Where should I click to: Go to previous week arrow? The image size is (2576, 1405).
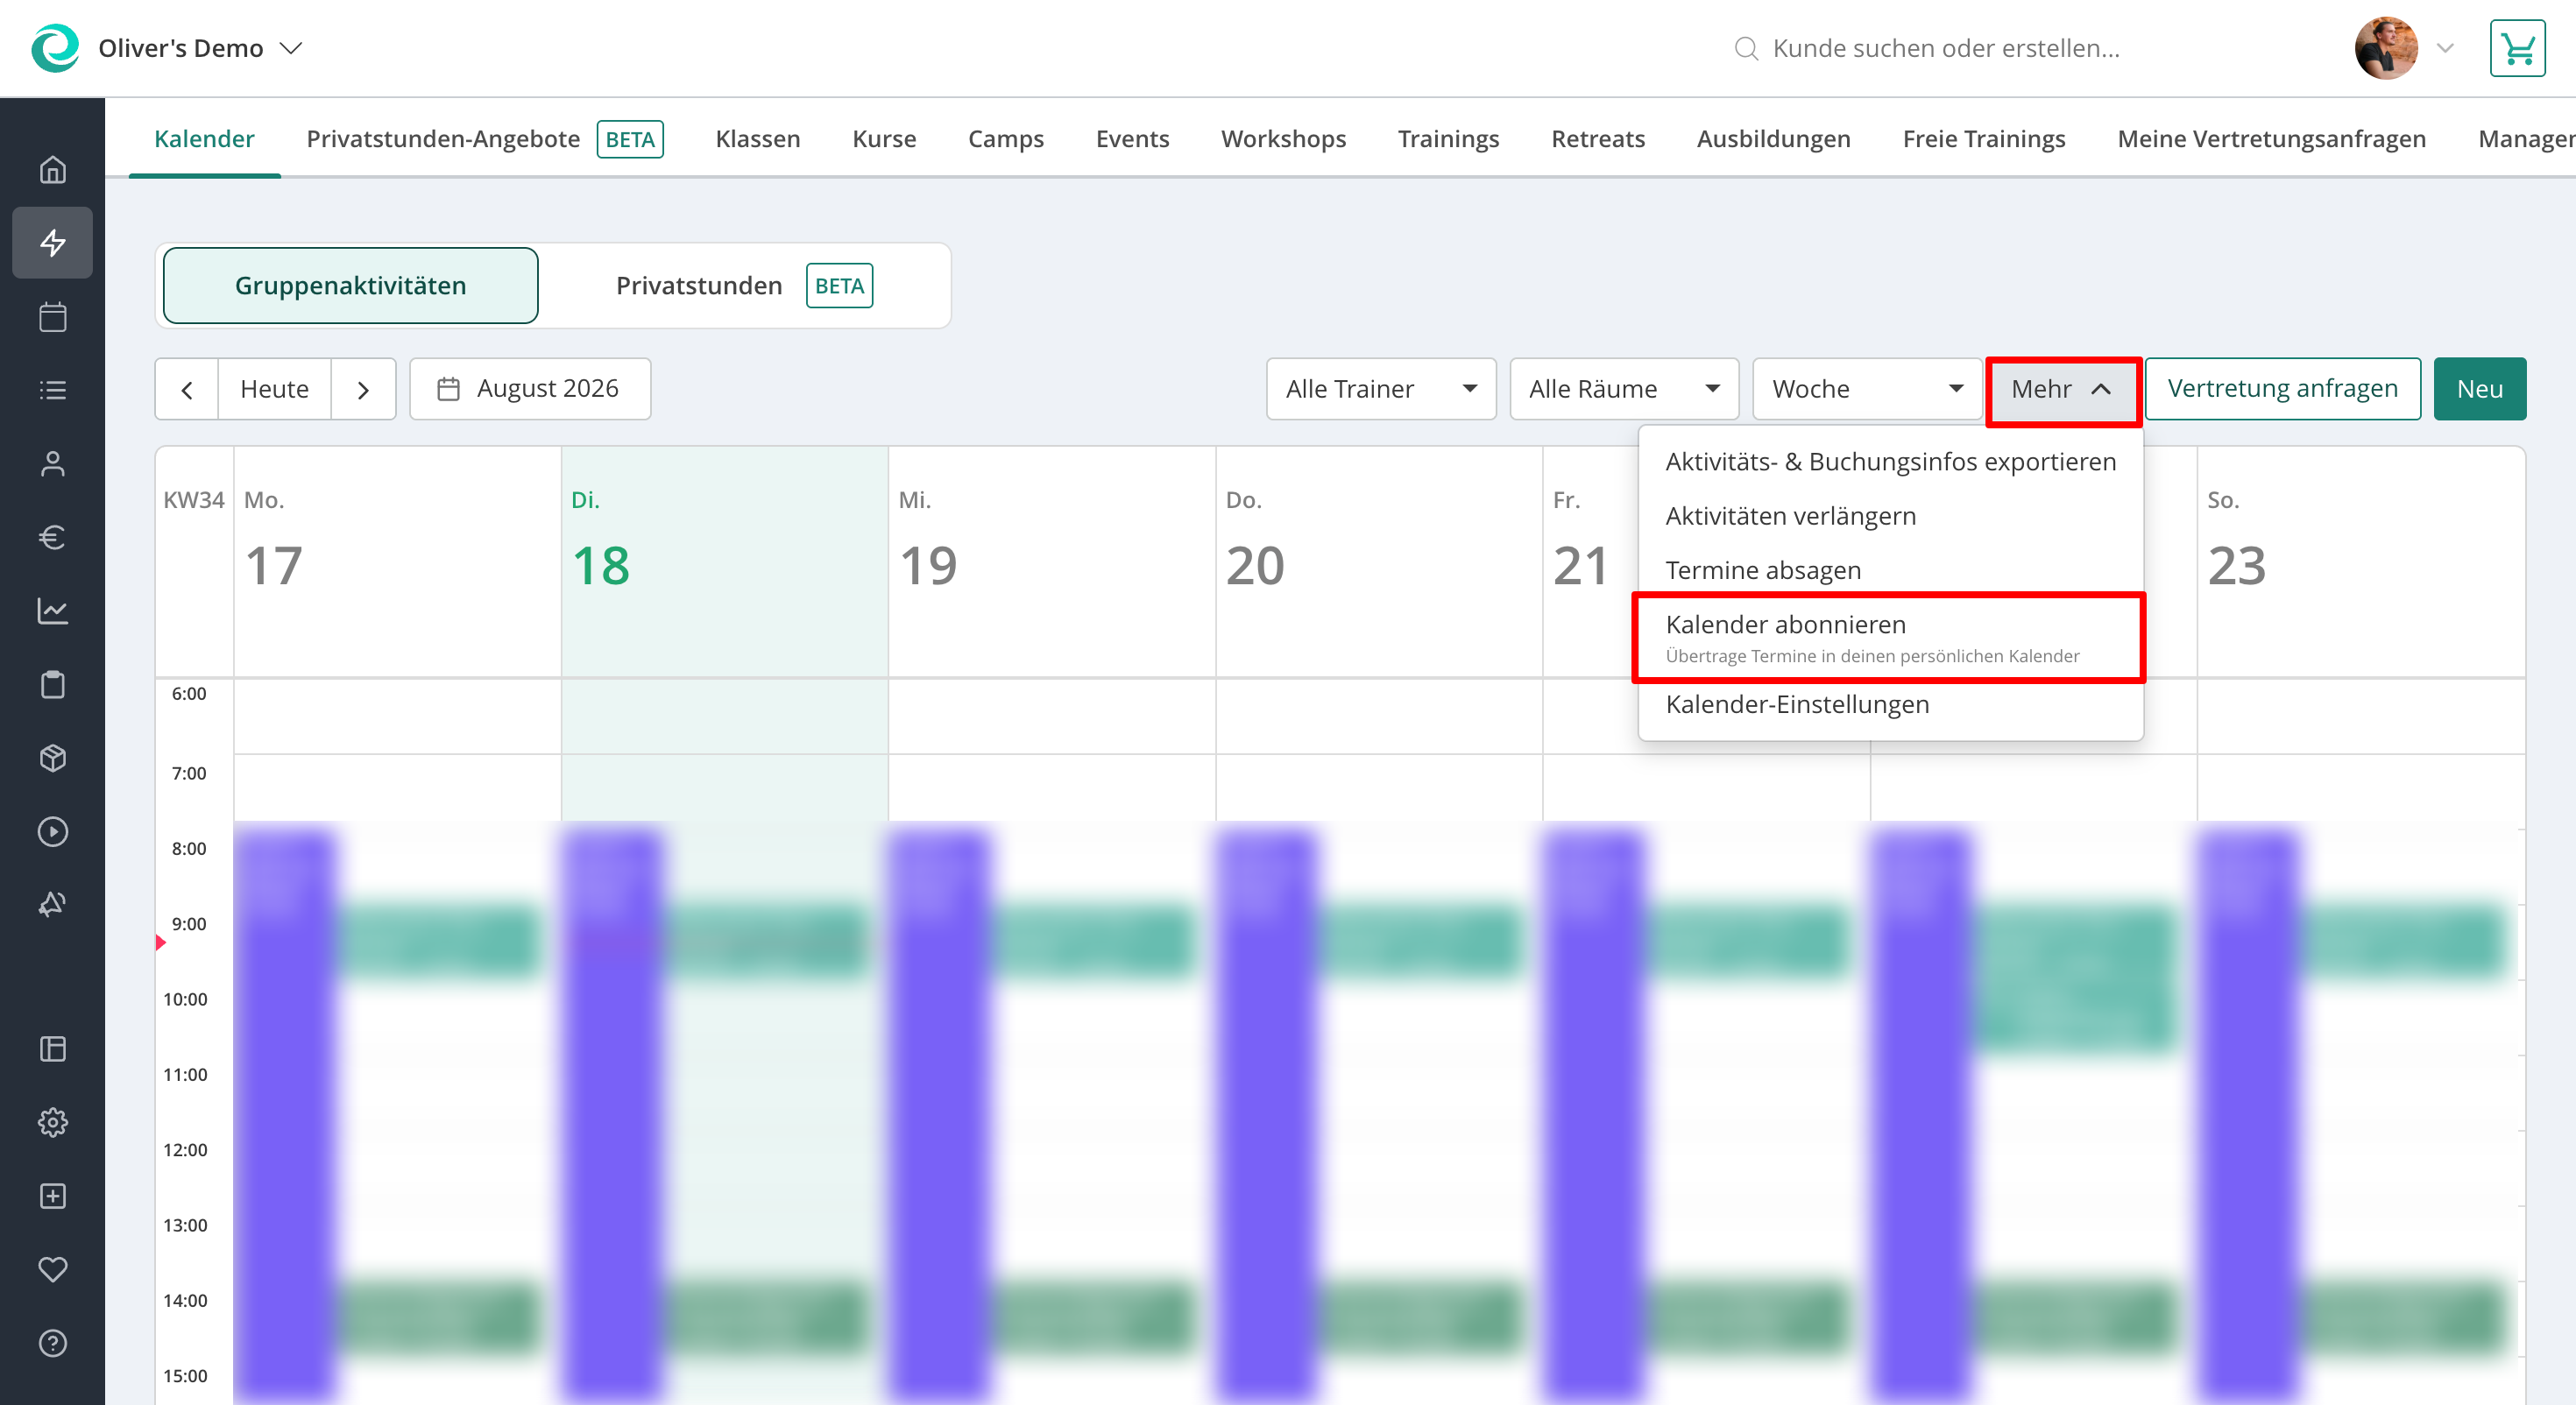[x=187, y=389]
